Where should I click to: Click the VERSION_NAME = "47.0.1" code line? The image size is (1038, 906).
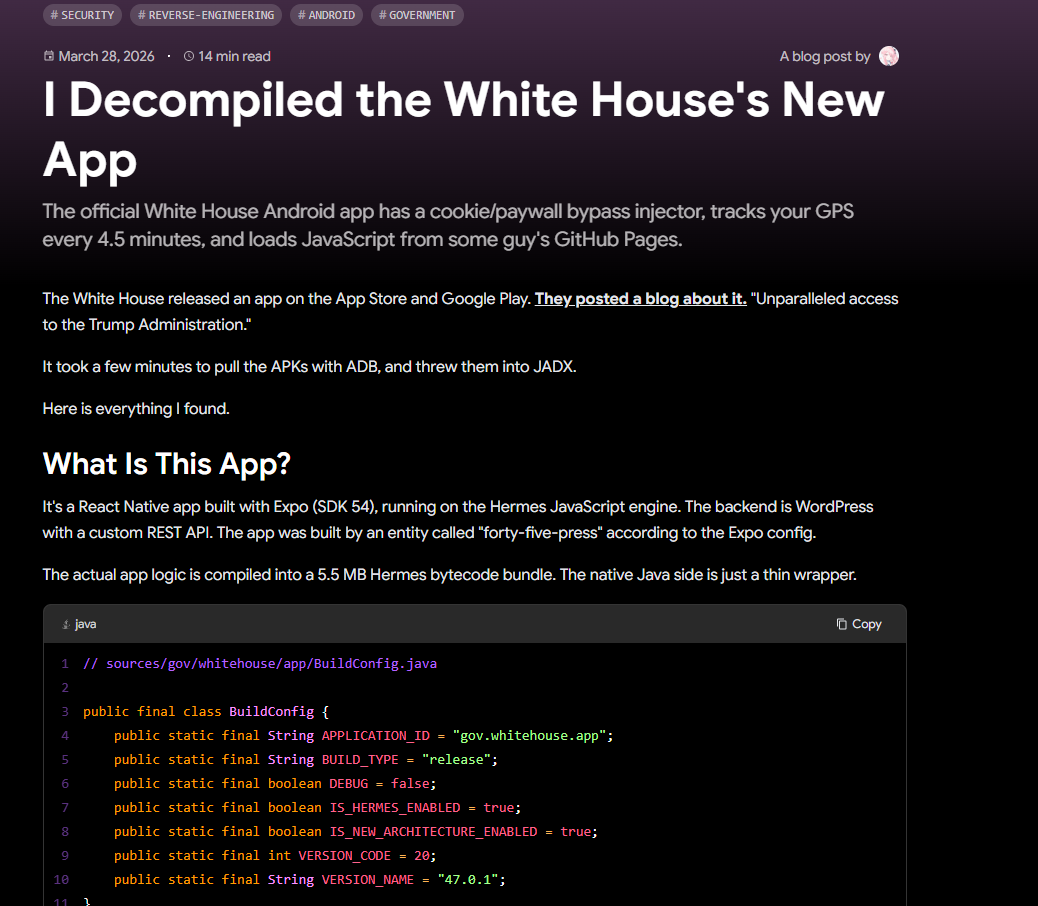pyautogui.click(x=310, y=880)
